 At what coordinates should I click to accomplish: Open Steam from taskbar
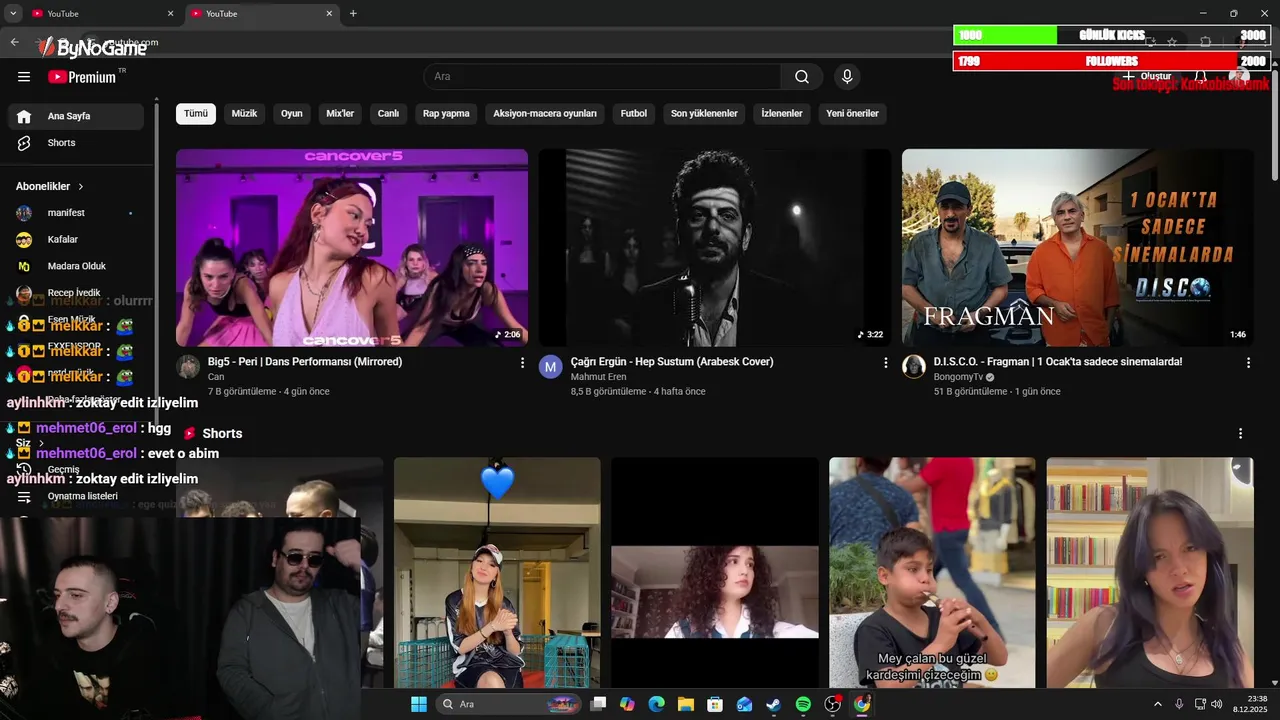[x=774, y=704]
